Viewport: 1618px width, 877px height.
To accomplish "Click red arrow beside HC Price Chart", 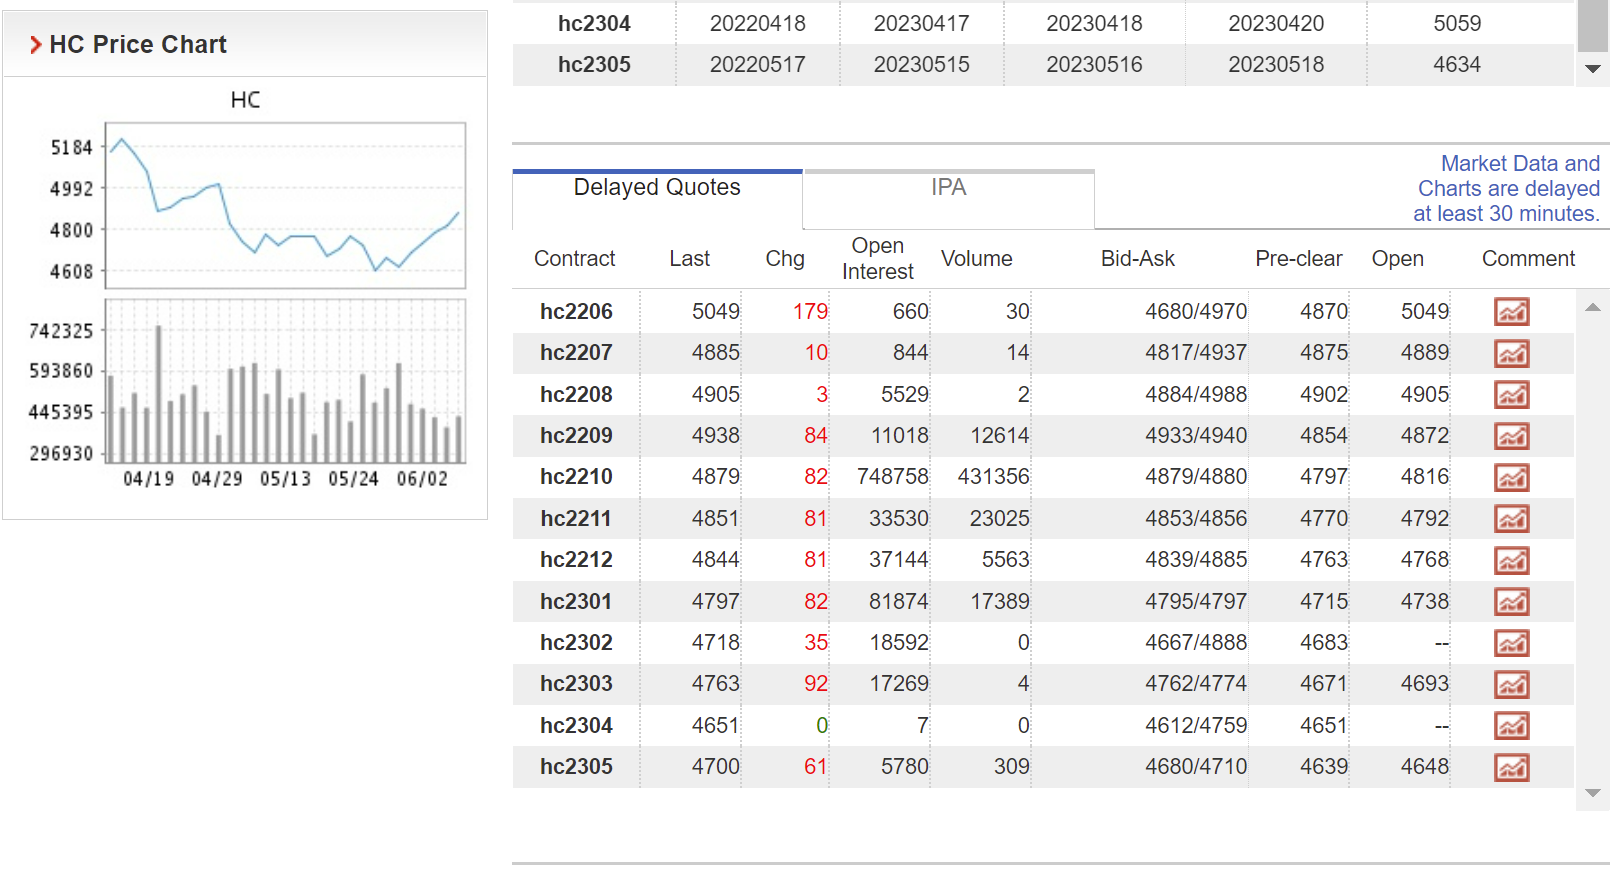I will [35, 45].
